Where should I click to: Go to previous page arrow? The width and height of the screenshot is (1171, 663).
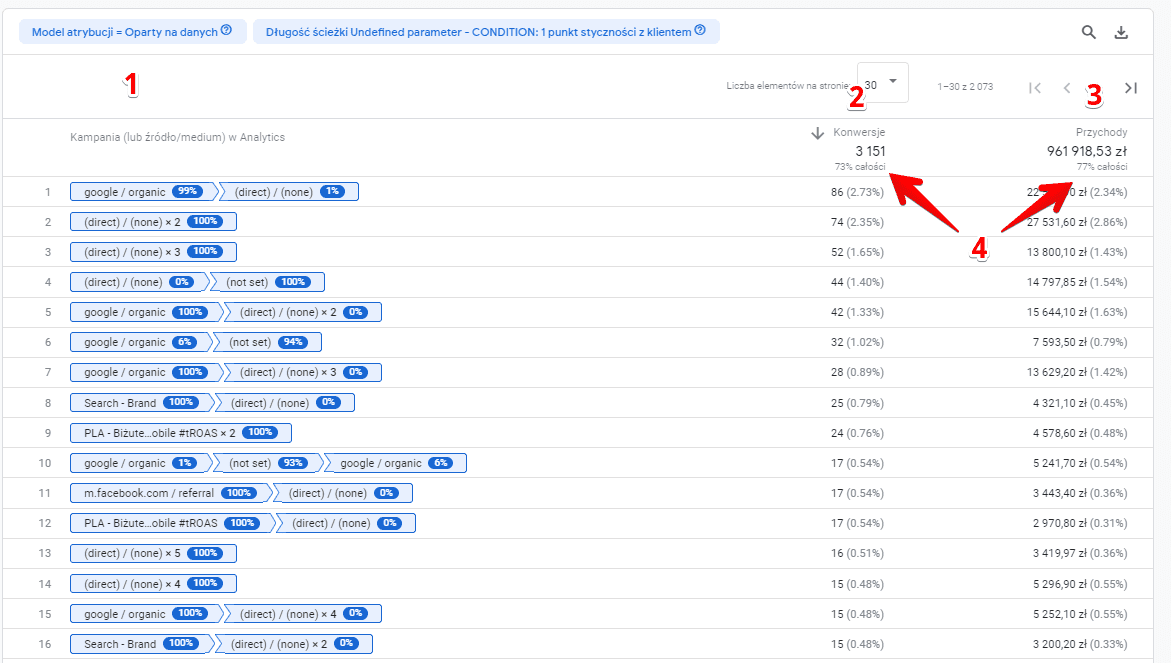[1067, 88]
